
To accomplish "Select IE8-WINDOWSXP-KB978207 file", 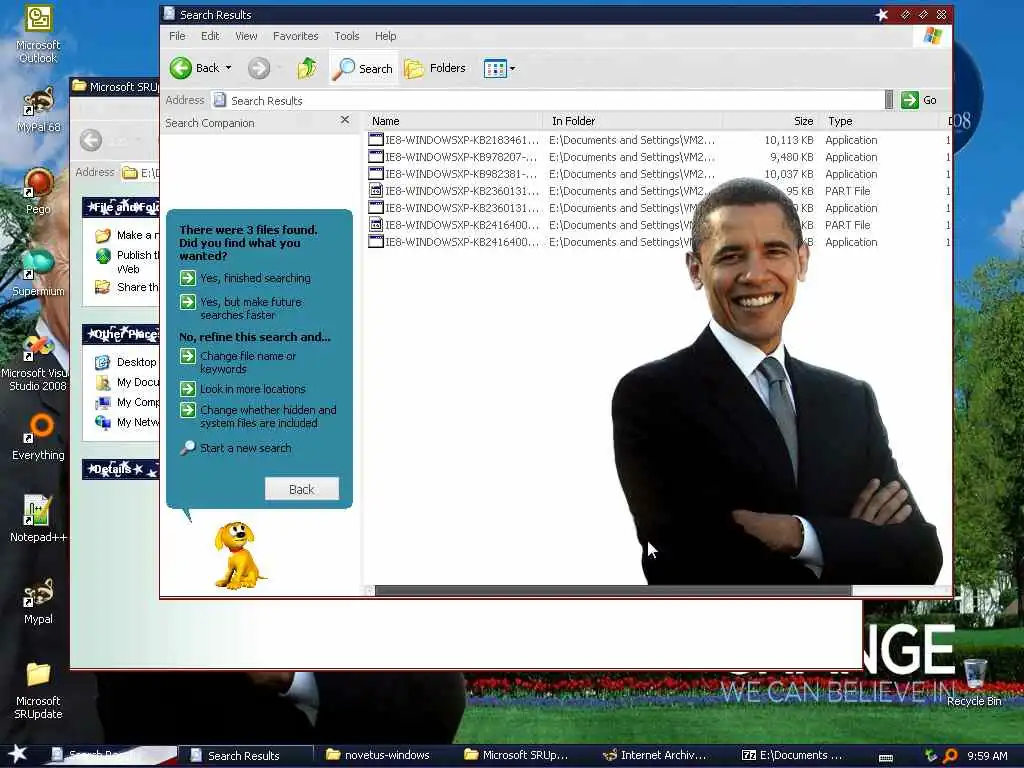I will pyautogui.click(x=452, y=157).
